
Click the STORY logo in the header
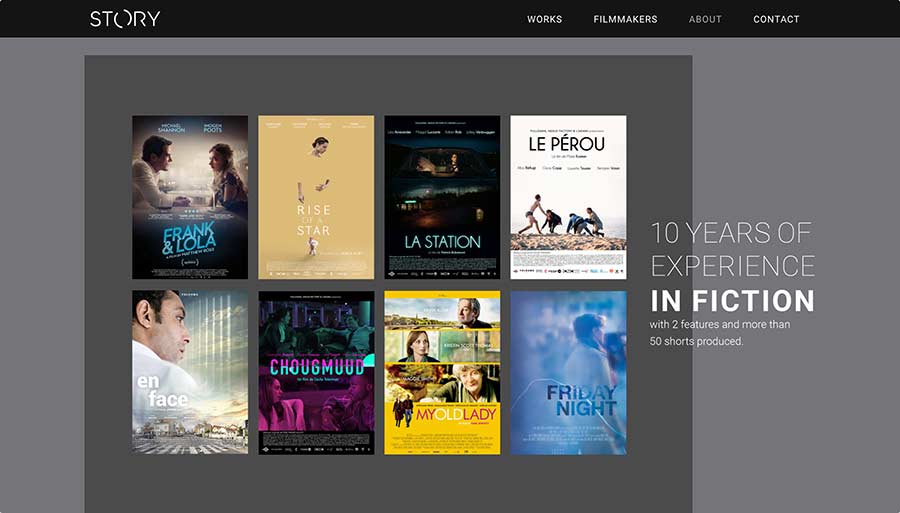pyautogui.click(x=125, y=19)
